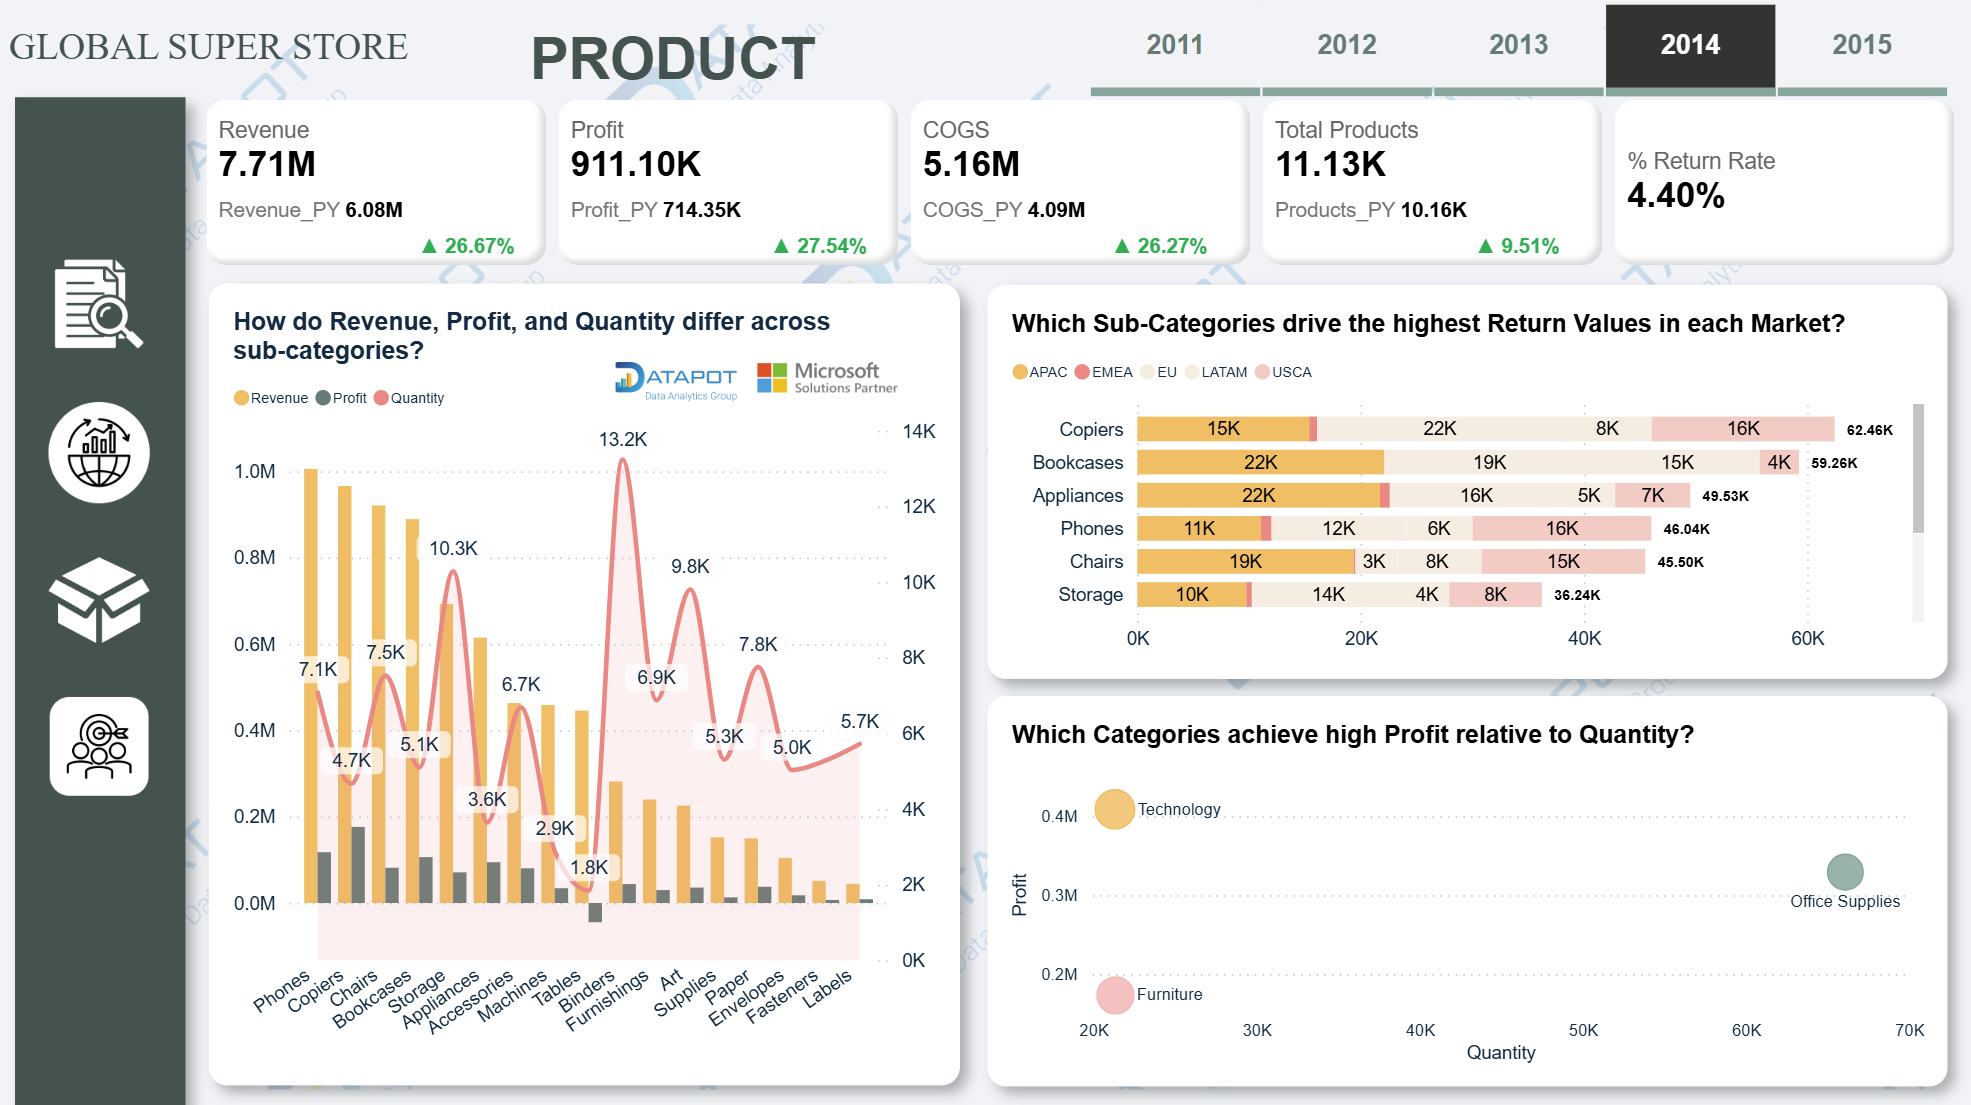
Task: Select the EU legend marker
Action: 1147,372
